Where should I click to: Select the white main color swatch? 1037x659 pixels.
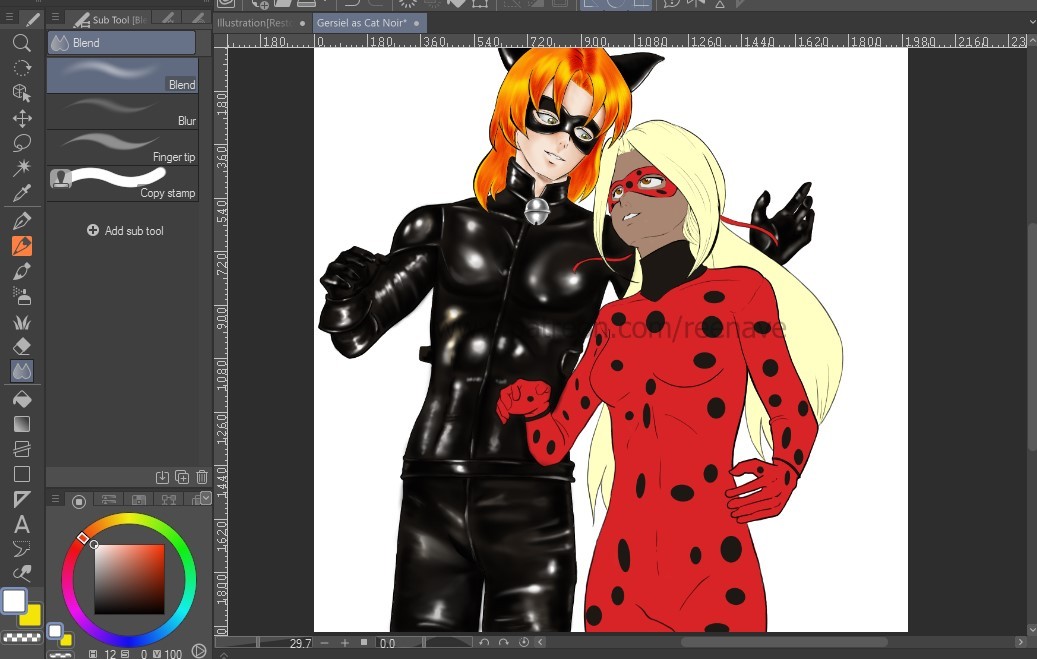[14, 601]
